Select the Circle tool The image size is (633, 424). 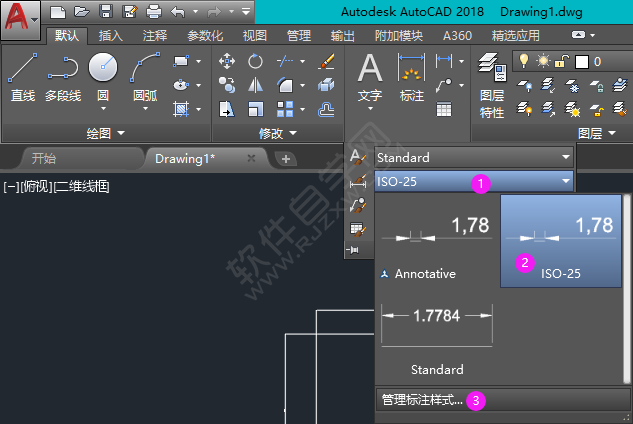coord(103,77)
